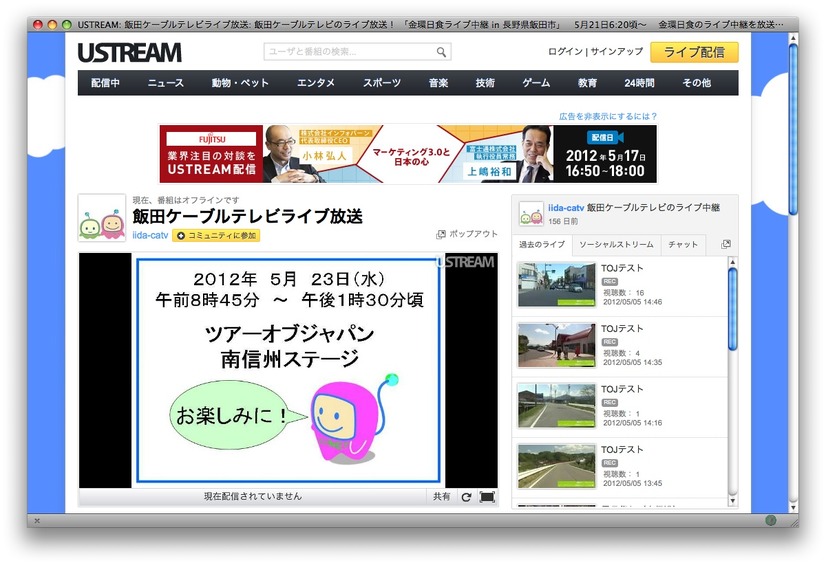Click the iida-catv link in the sidebar header
This screenshot has width=826, height=565.
point(566,208)
